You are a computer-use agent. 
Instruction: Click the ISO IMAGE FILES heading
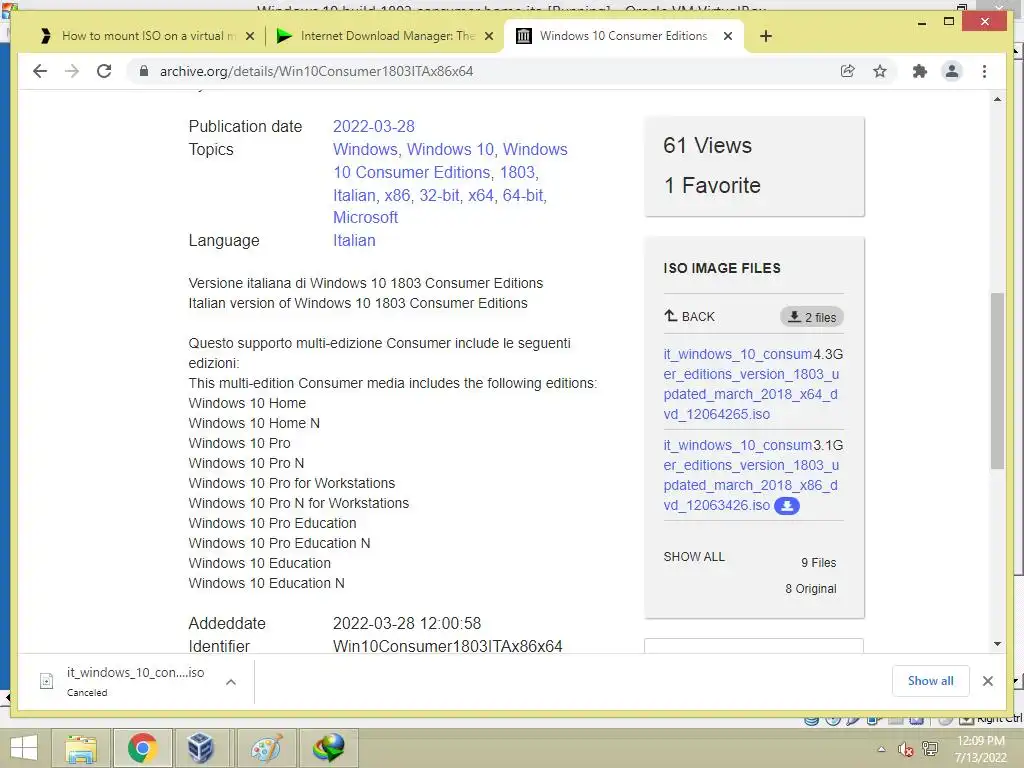pyautogui.click(x=722, y=268)
